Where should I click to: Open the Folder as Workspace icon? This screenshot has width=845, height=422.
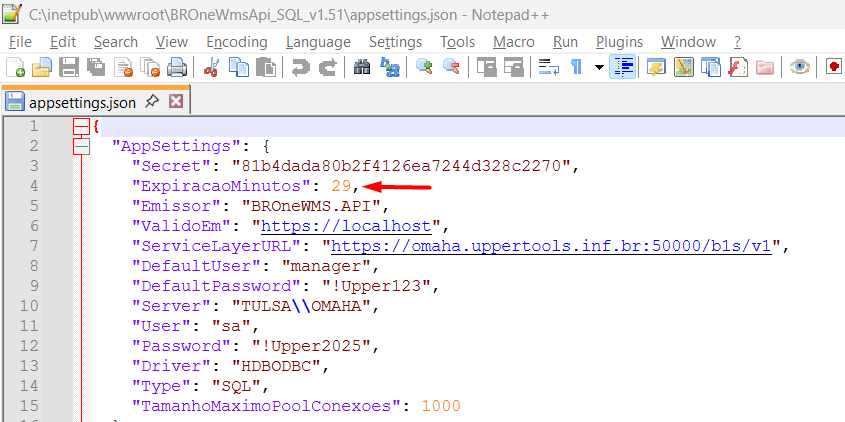coord(765,67)
